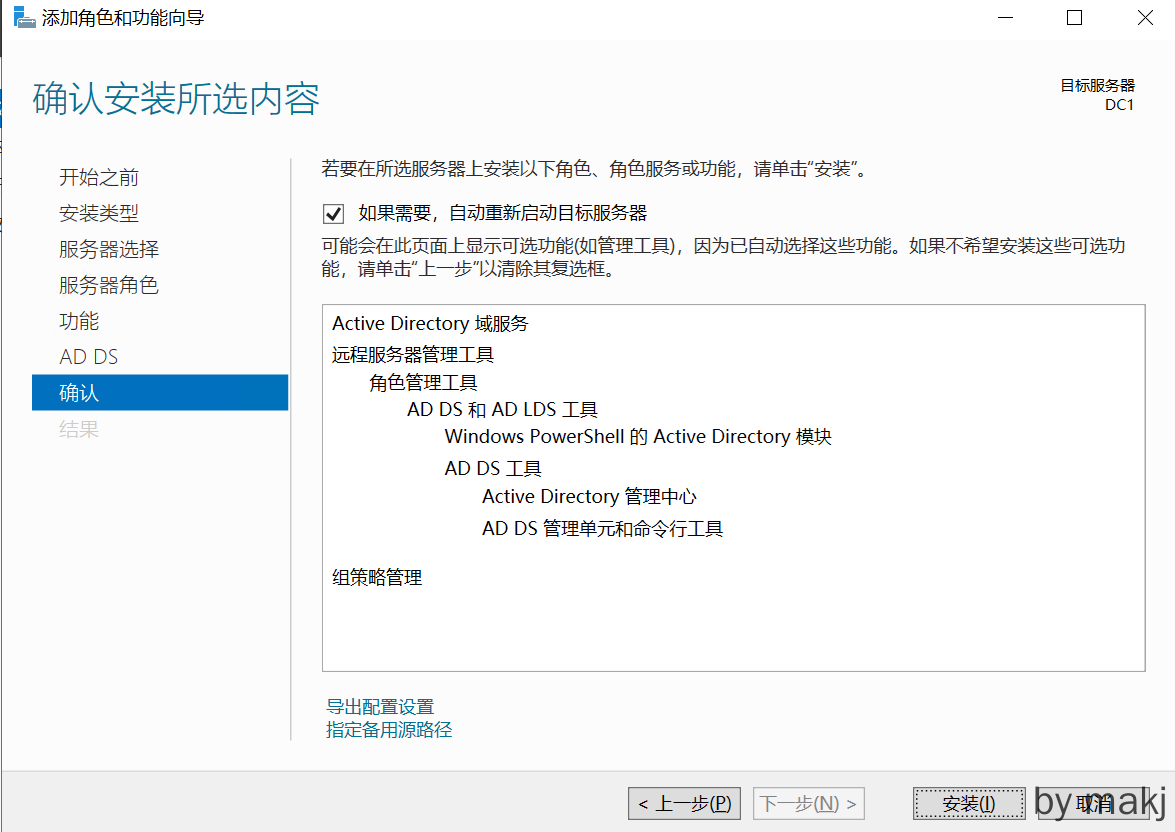
Task: Maximize the wizard window
Action: [x=1075, y=18]
